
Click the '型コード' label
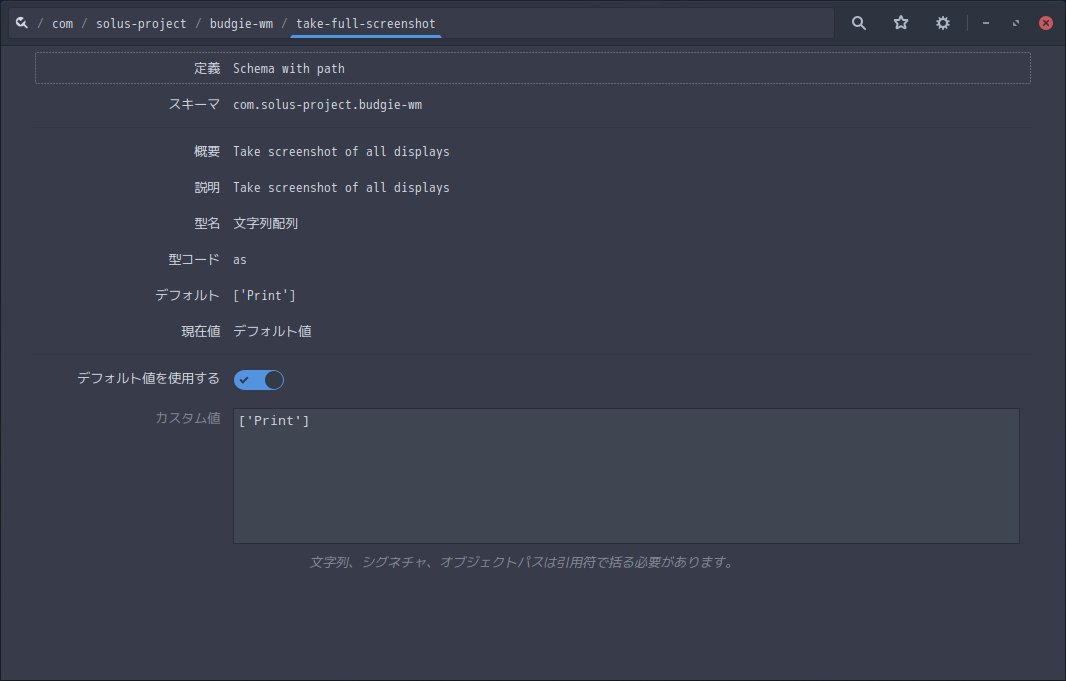point(194,260)
